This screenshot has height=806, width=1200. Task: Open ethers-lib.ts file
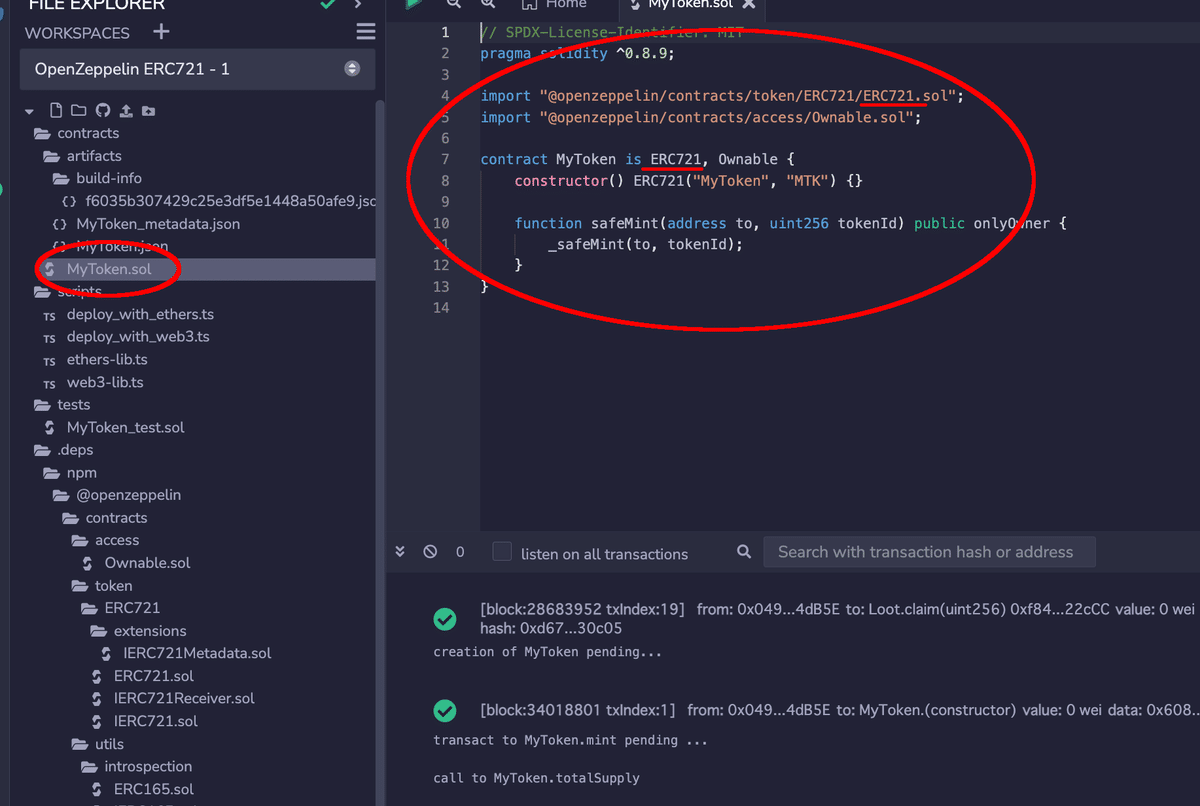107,360
